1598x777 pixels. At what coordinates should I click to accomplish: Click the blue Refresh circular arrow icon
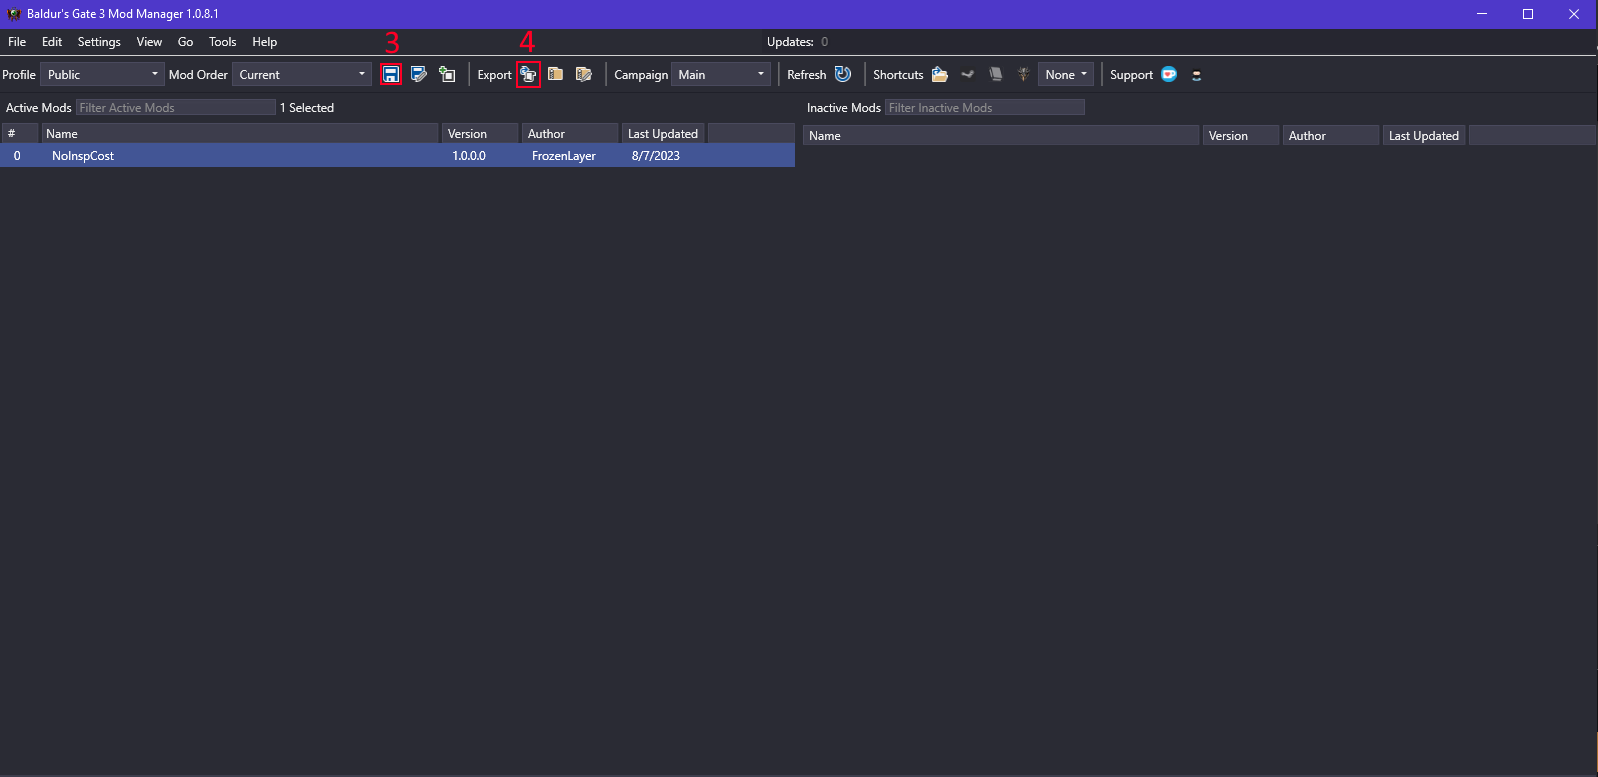pos(843,74)
